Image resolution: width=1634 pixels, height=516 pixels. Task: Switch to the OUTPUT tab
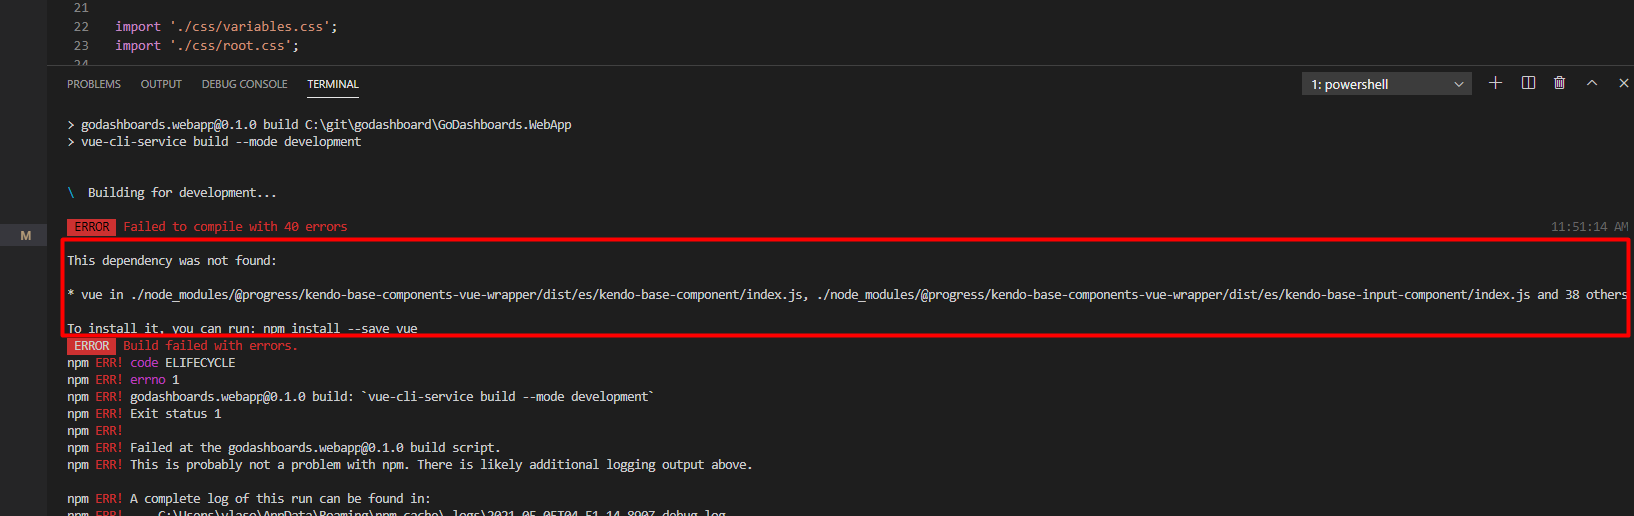(161, 84)
